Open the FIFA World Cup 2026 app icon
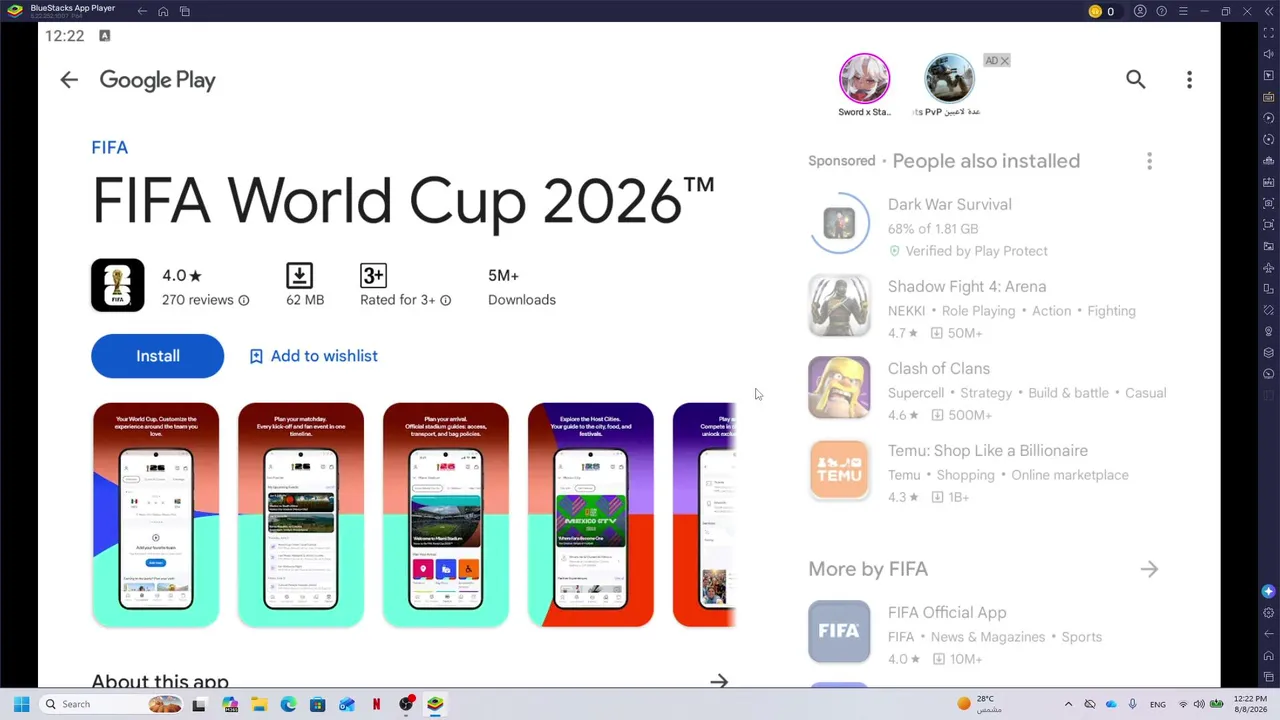The image size is (1280, 720). (118, 285)
